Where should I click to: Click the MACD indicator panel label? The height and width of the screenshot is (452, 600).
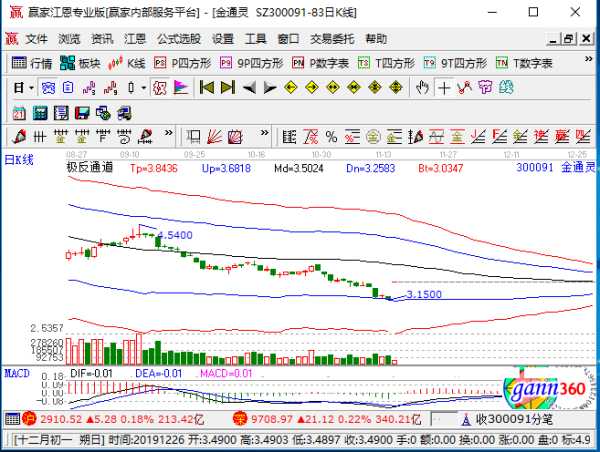click(x=17, y=373)
